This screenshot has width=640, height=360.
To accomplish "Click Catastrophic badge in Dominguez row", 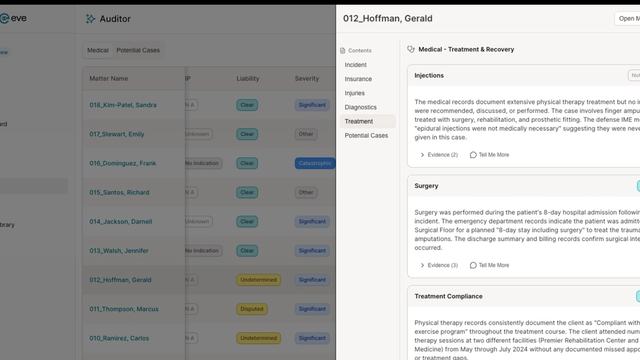I will click(x=315, y=163).
